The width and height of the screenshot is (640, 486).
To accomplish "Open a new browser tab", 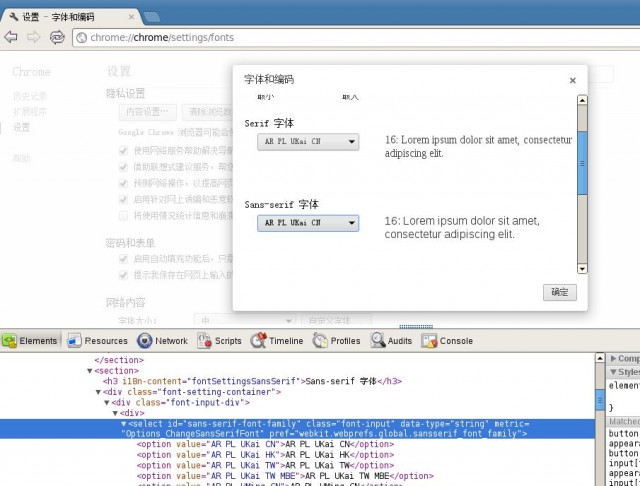I will coord(152,17).
